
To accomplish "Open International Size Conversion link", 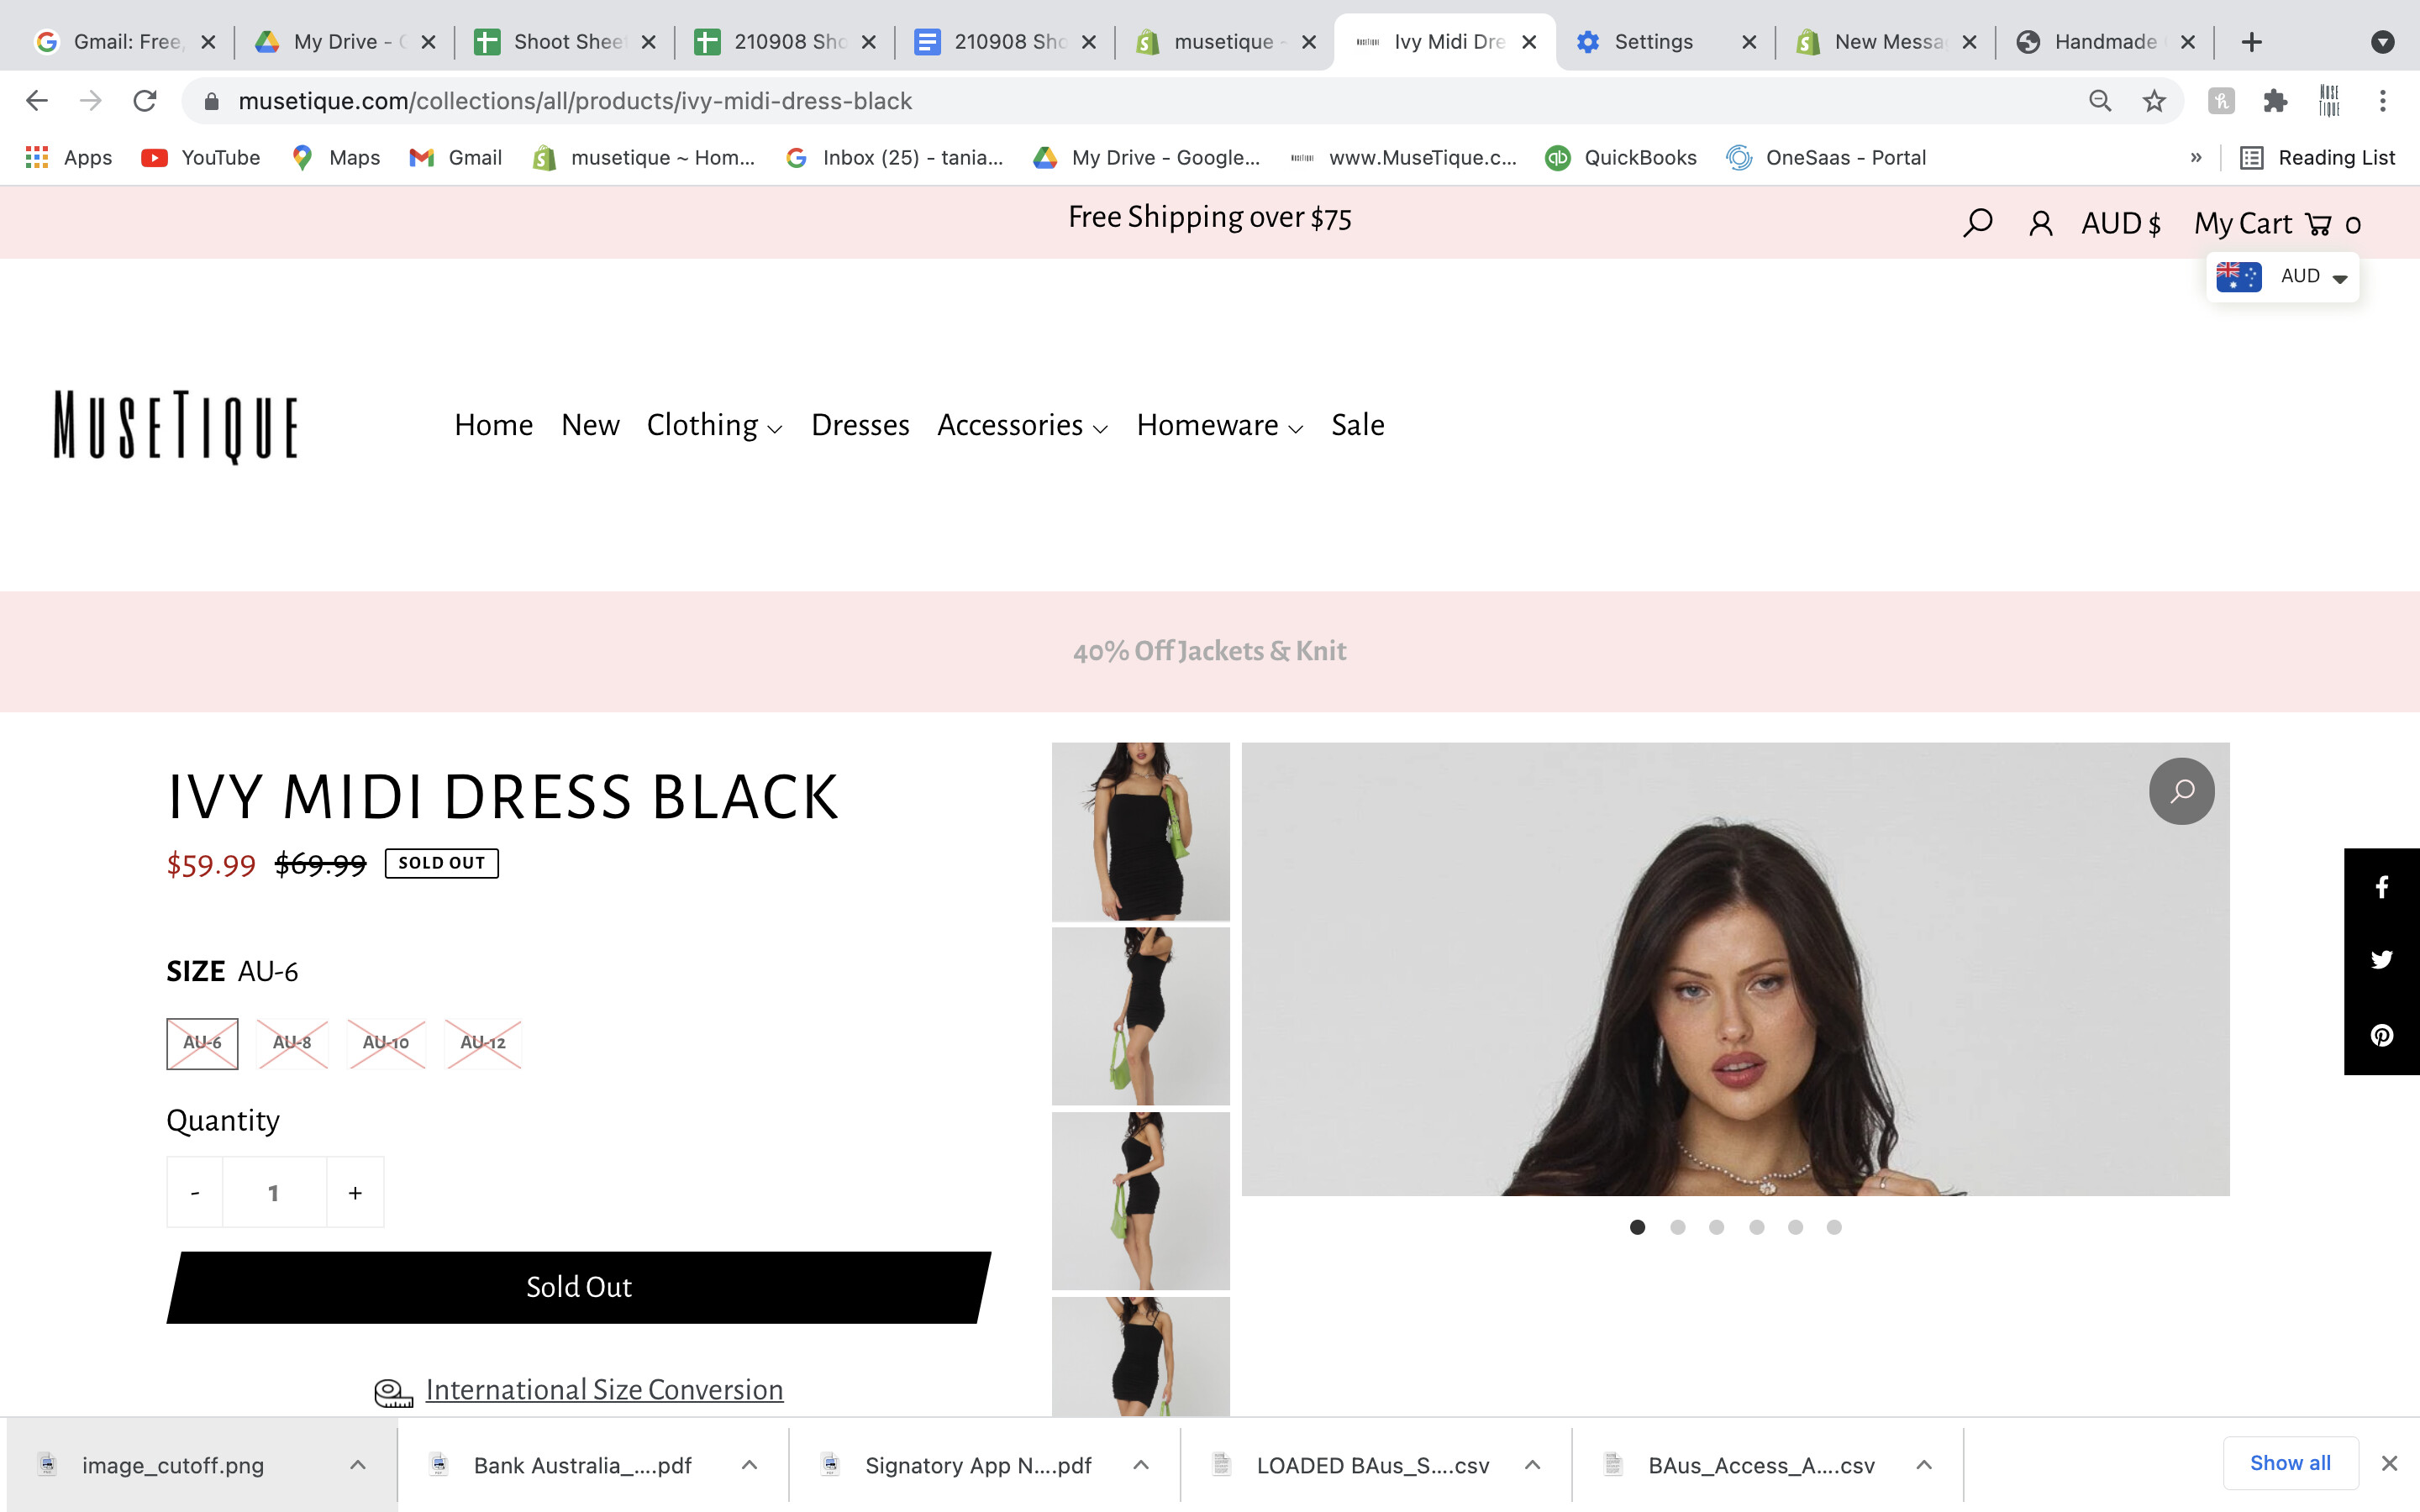I will 604,1390.
